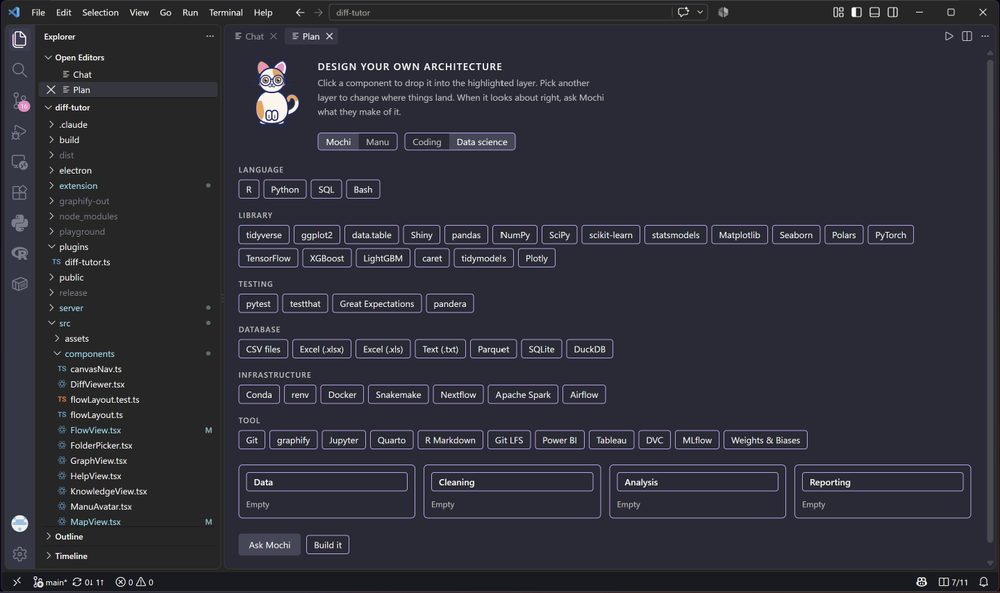The image size is (1000, 593).
Task: Close the Chat editor tab
Action: click(273, 36)
